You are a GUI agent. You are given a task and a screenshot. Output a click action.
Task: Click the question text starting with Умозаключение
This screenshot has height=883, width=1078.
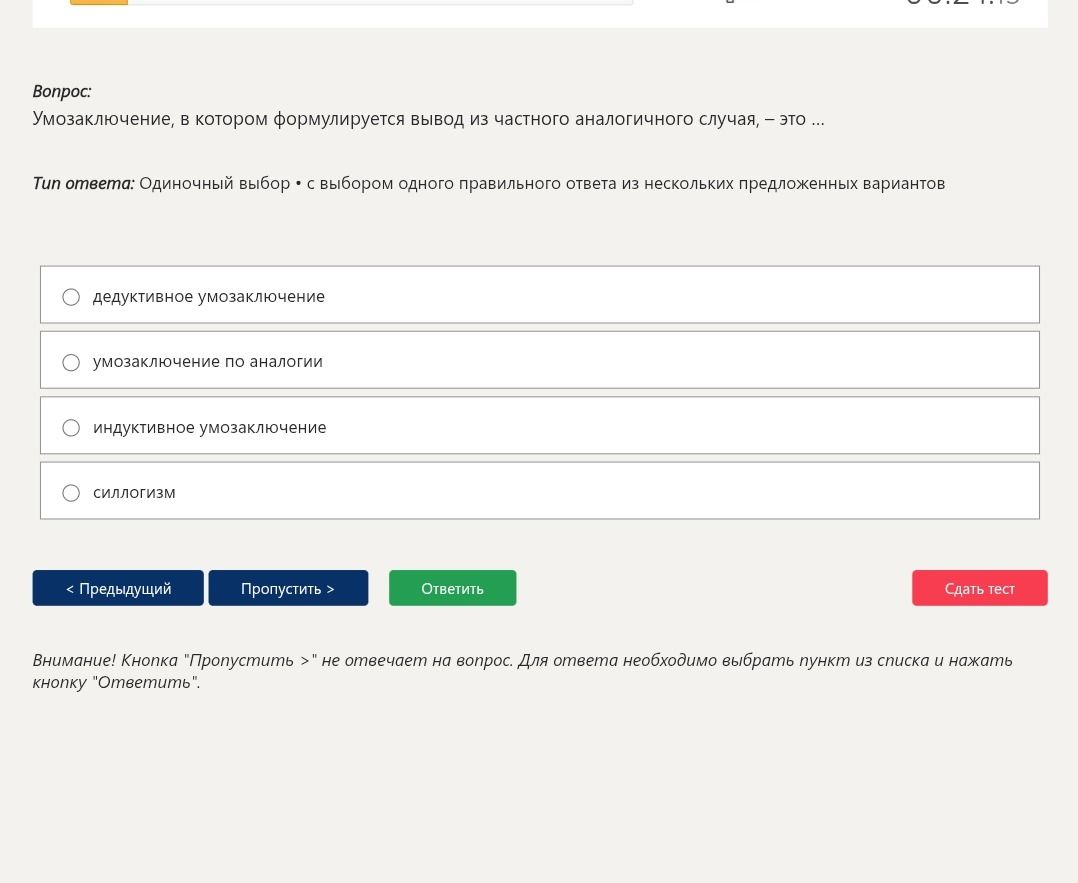coord(428,119)
